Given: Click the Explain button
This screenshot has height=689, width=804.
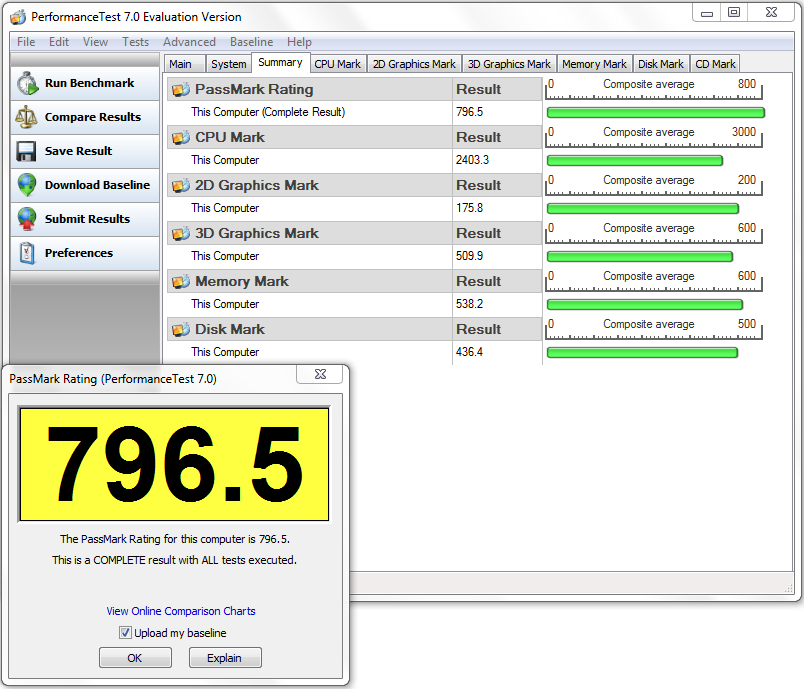Looking at the screenshot, I should coord(225,658).
